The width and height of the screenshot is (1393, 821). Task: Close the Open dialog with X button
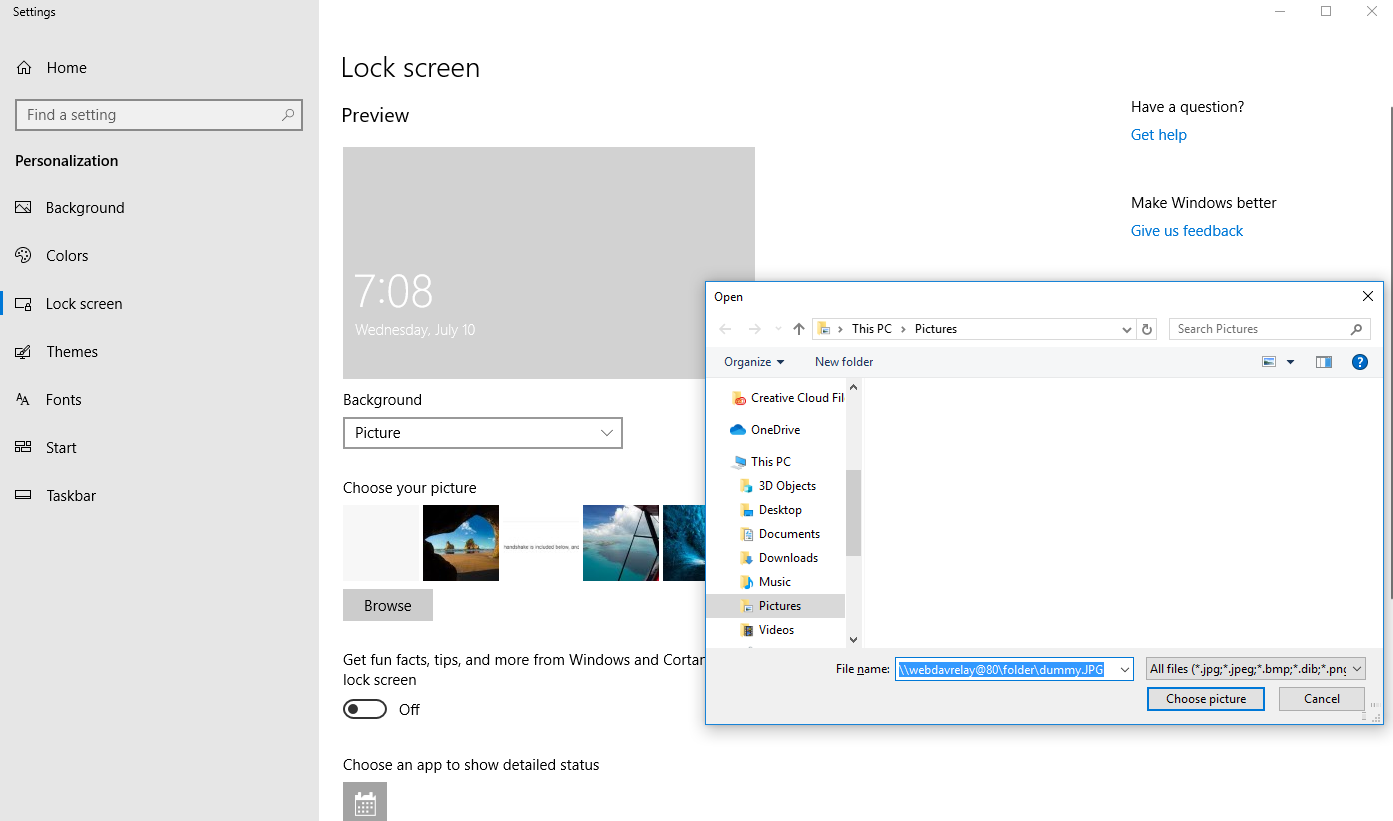pos(1368,296)
